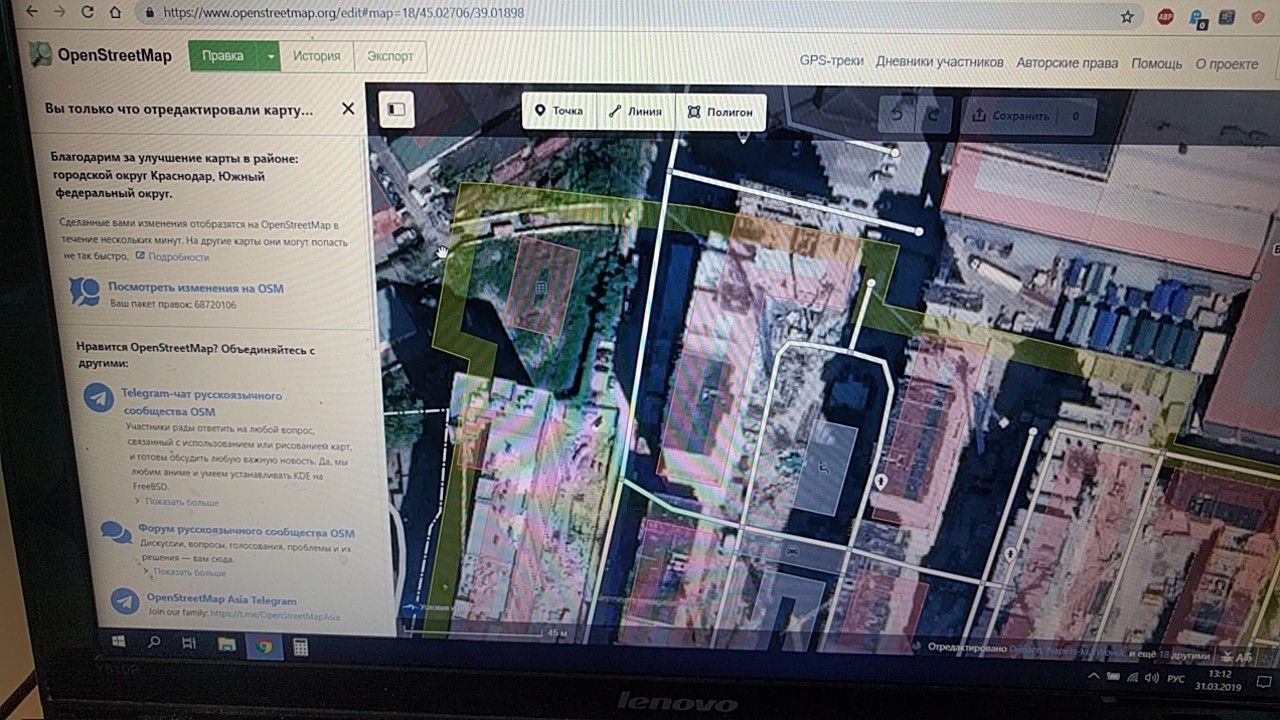
Task: Click the openstreetmap.org address bar
Action: pos(630,14)
